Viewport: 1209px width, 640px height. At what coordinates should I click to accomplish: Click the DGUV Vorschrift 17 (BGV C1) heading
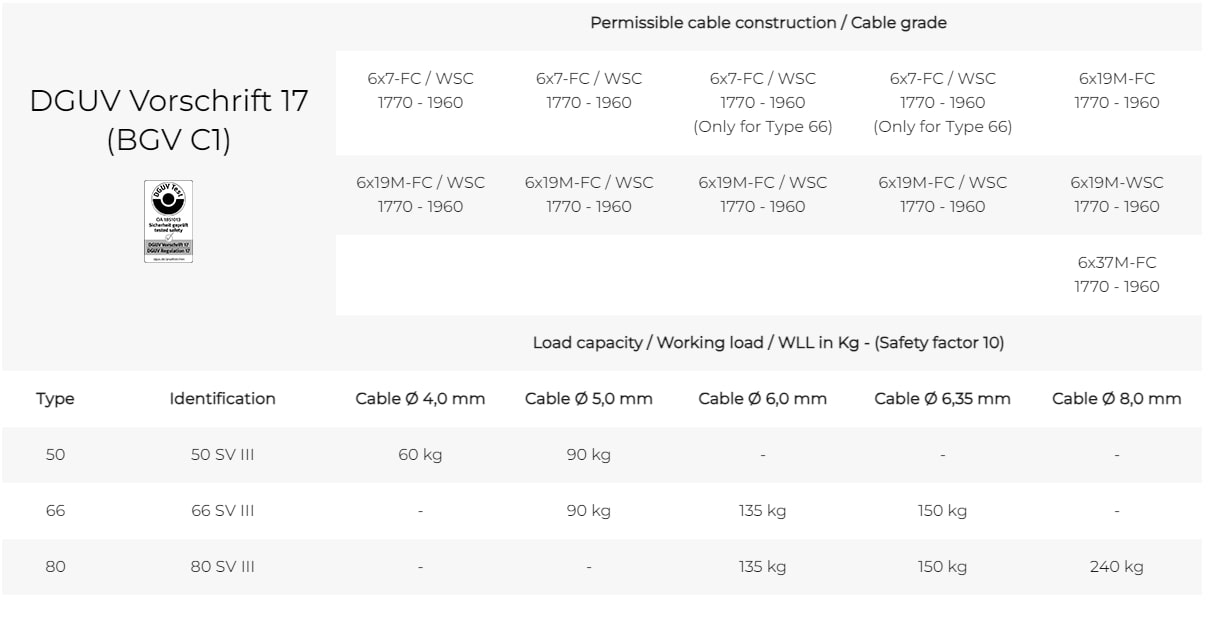coord(169,120)
